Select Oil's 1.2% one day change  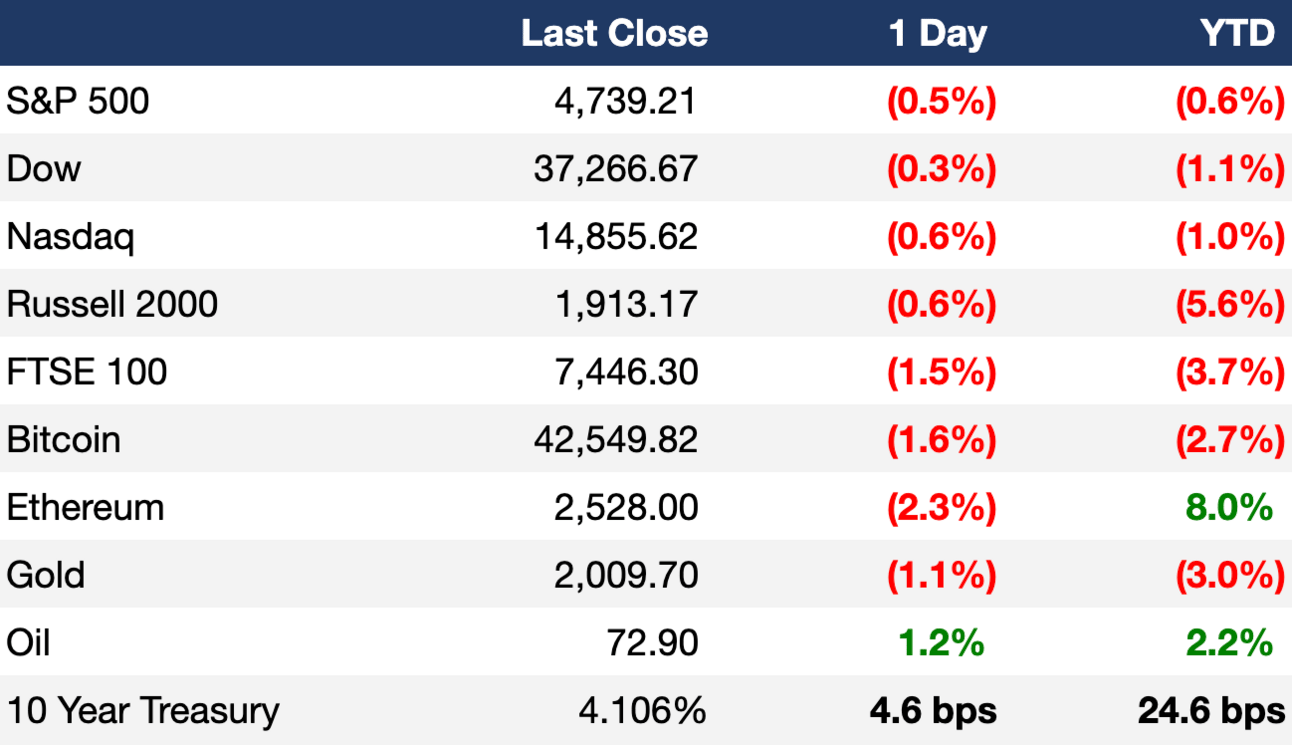tap(941, 643)
